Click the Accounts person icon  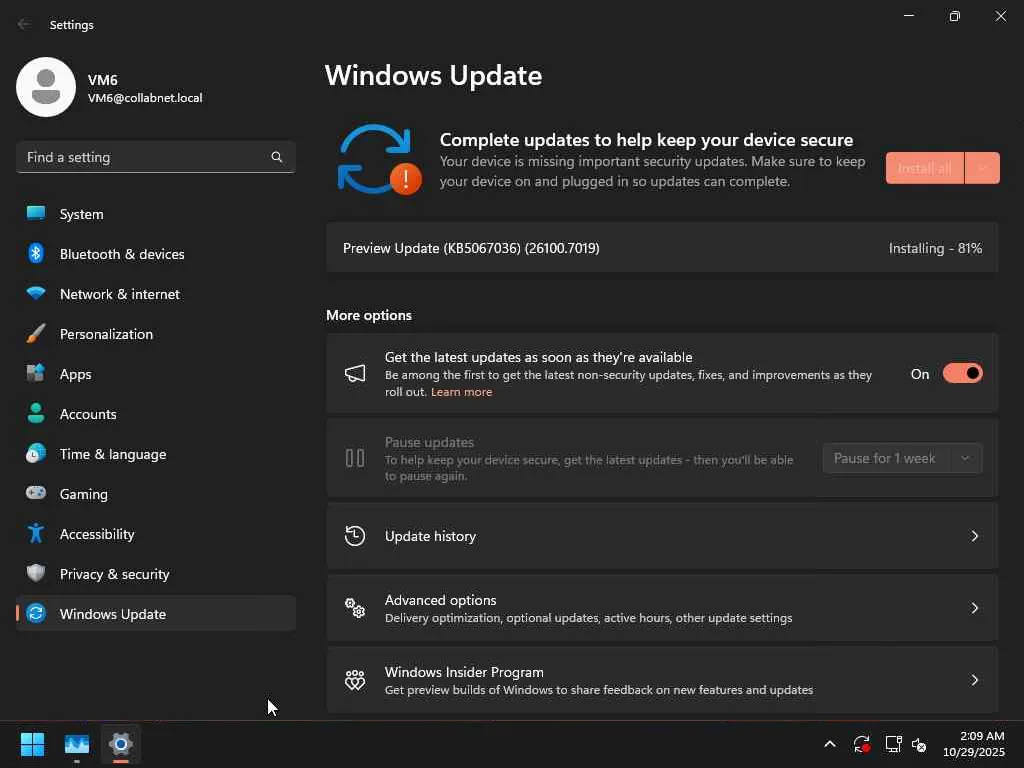coord(36,413)
